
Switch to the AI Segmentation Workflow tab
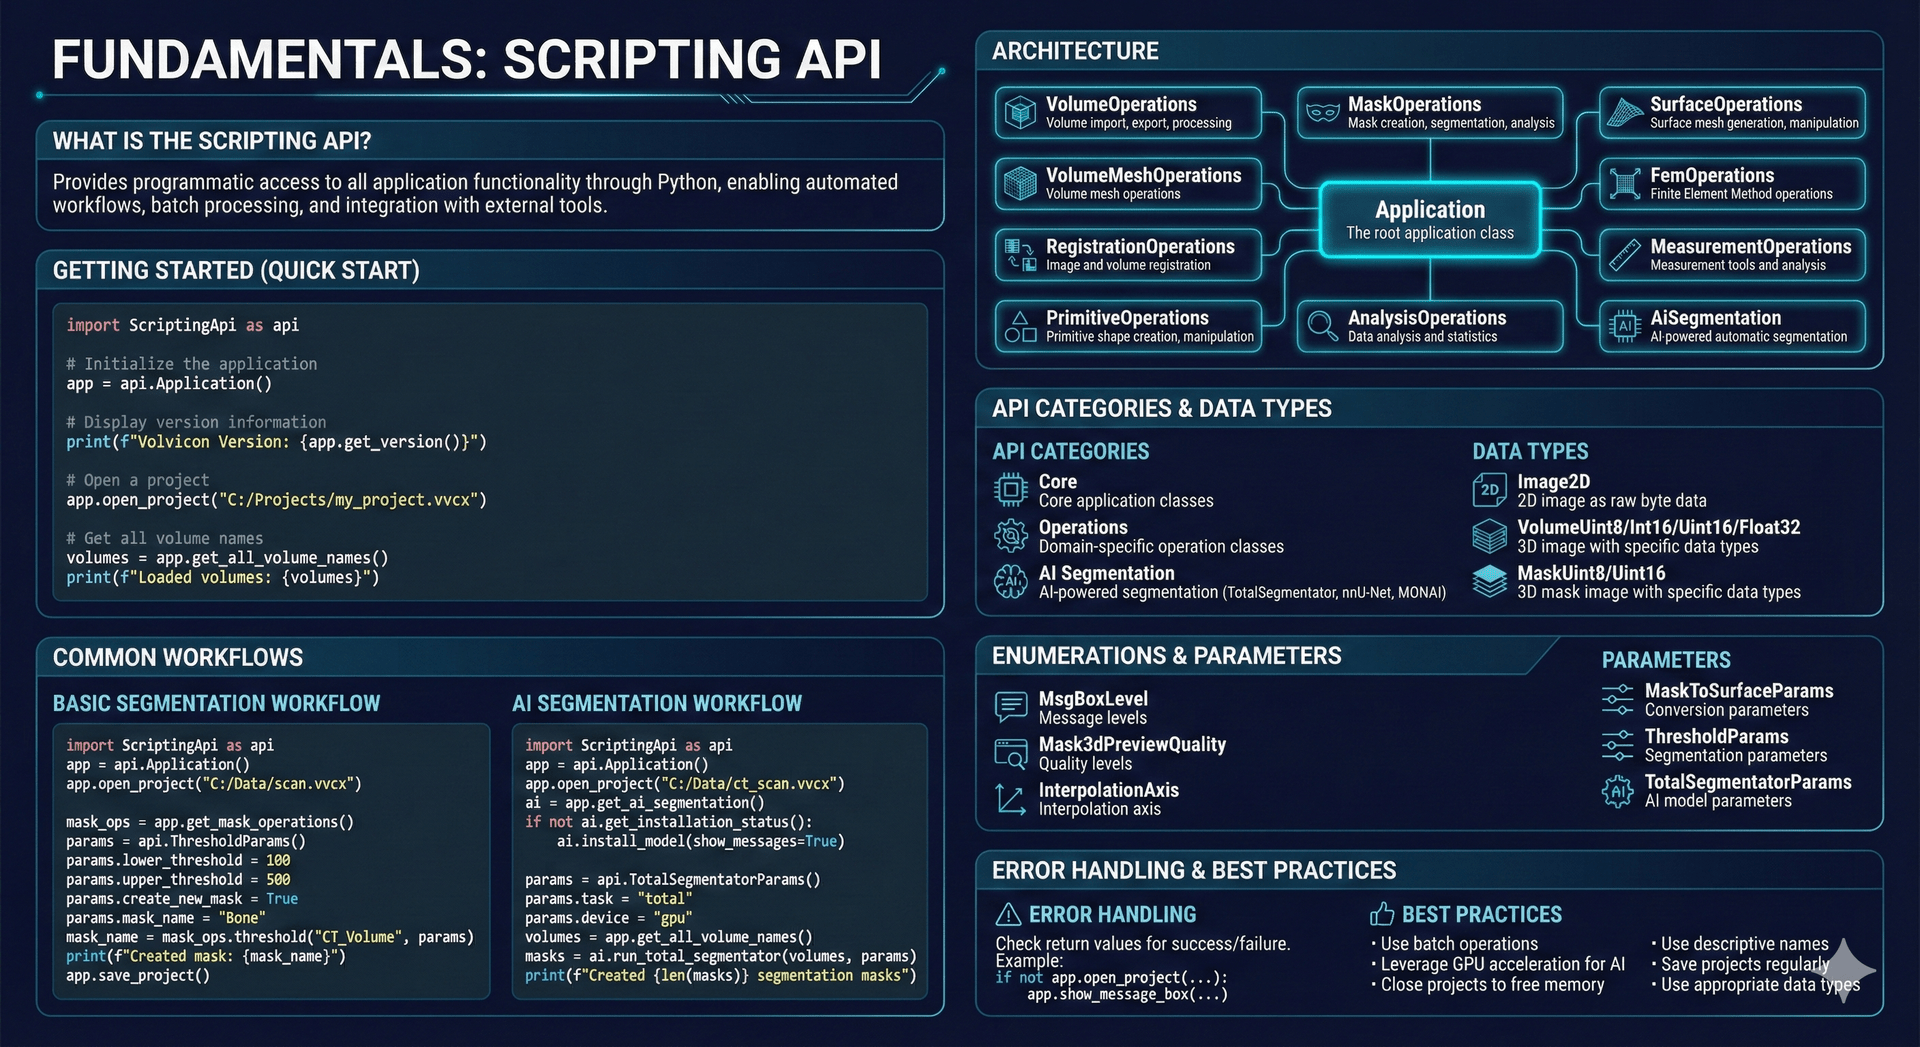point(658,703)
